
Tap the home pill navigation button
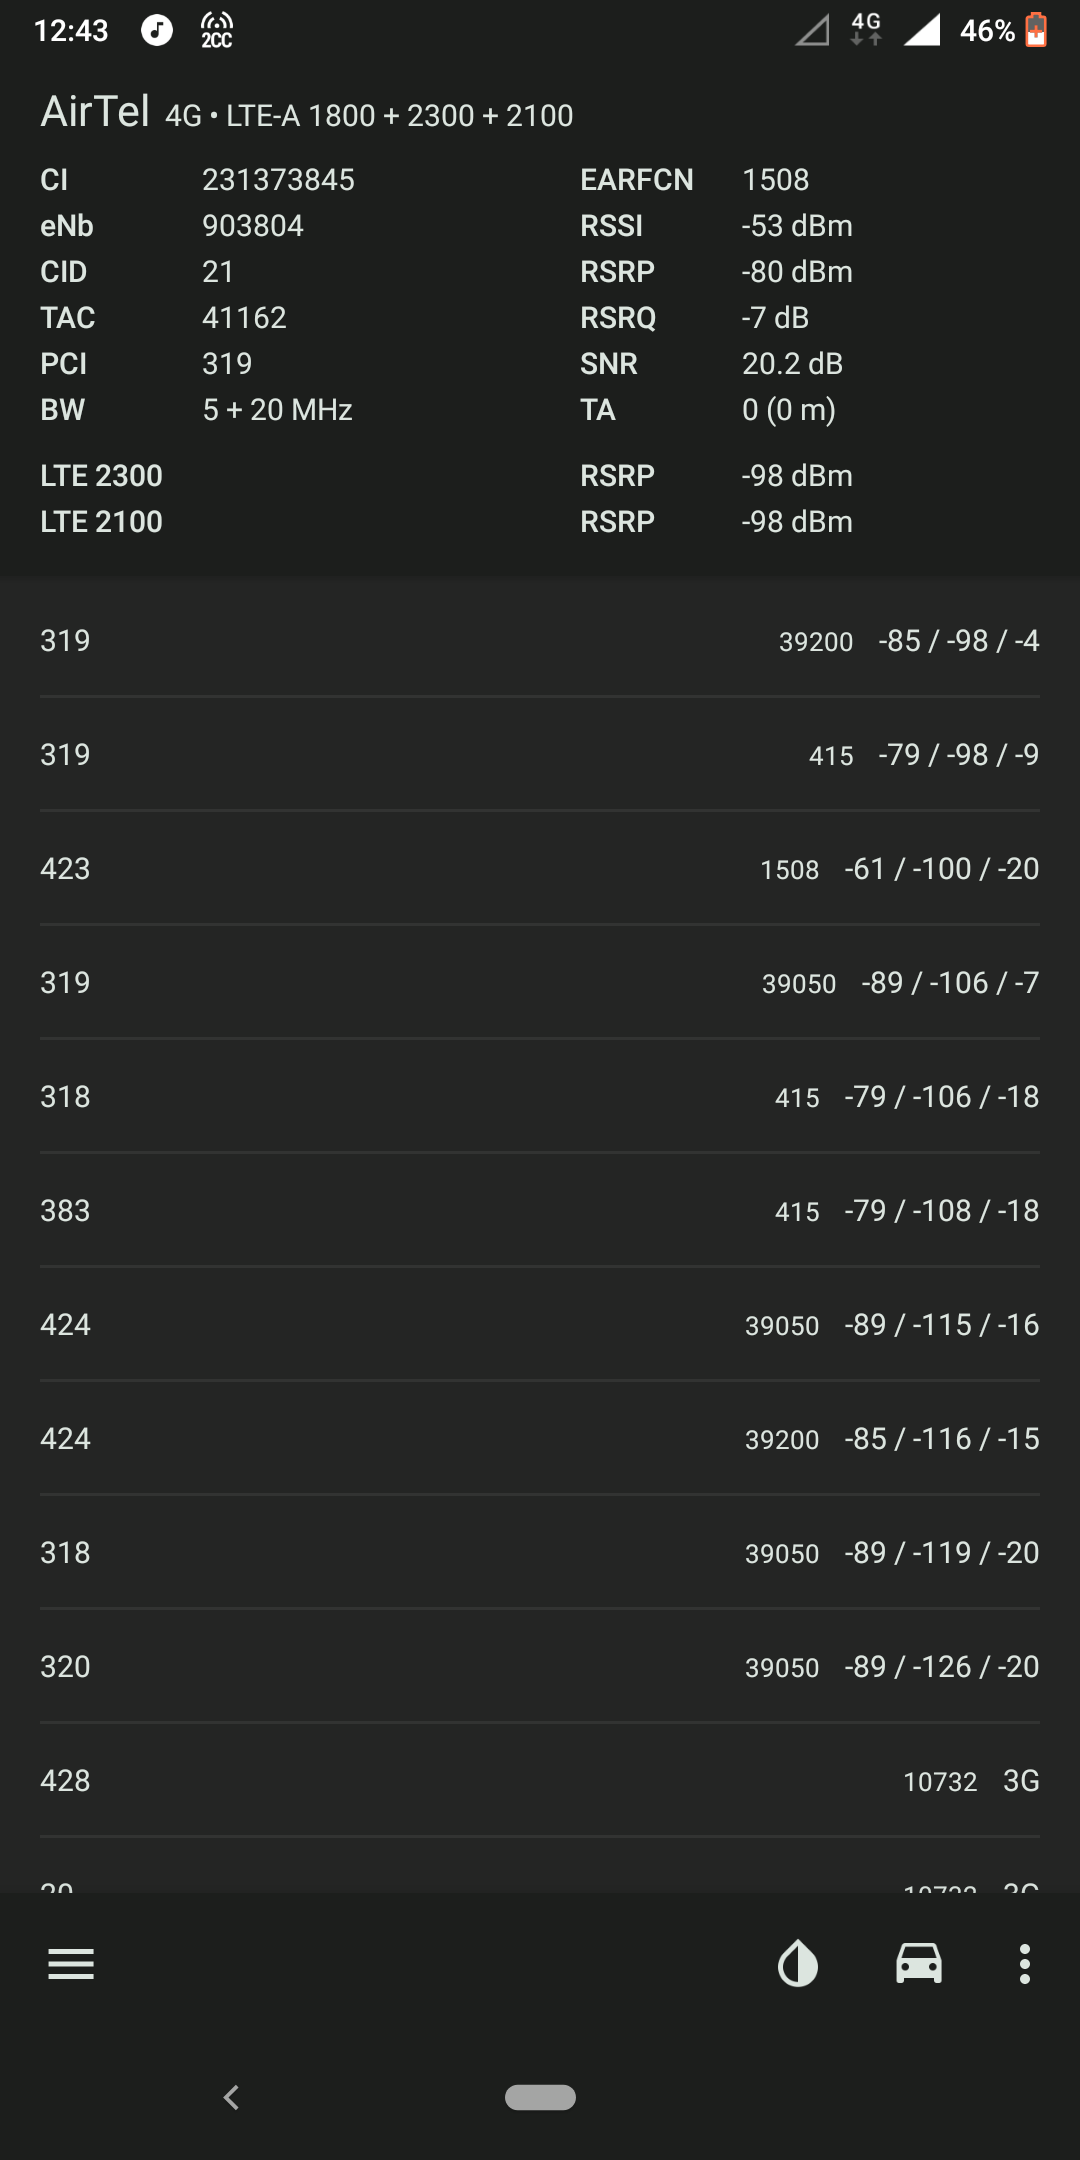point(540,2097)
